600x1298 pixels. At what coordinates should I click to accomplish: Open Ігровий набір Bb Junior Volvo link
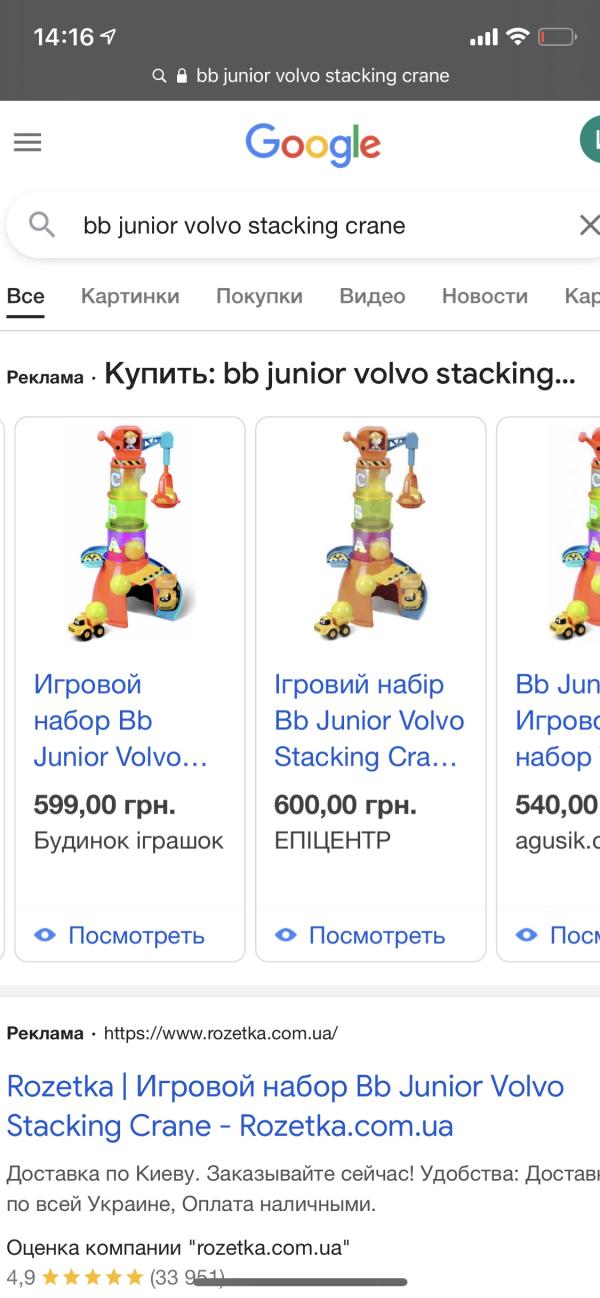(369, 721)
